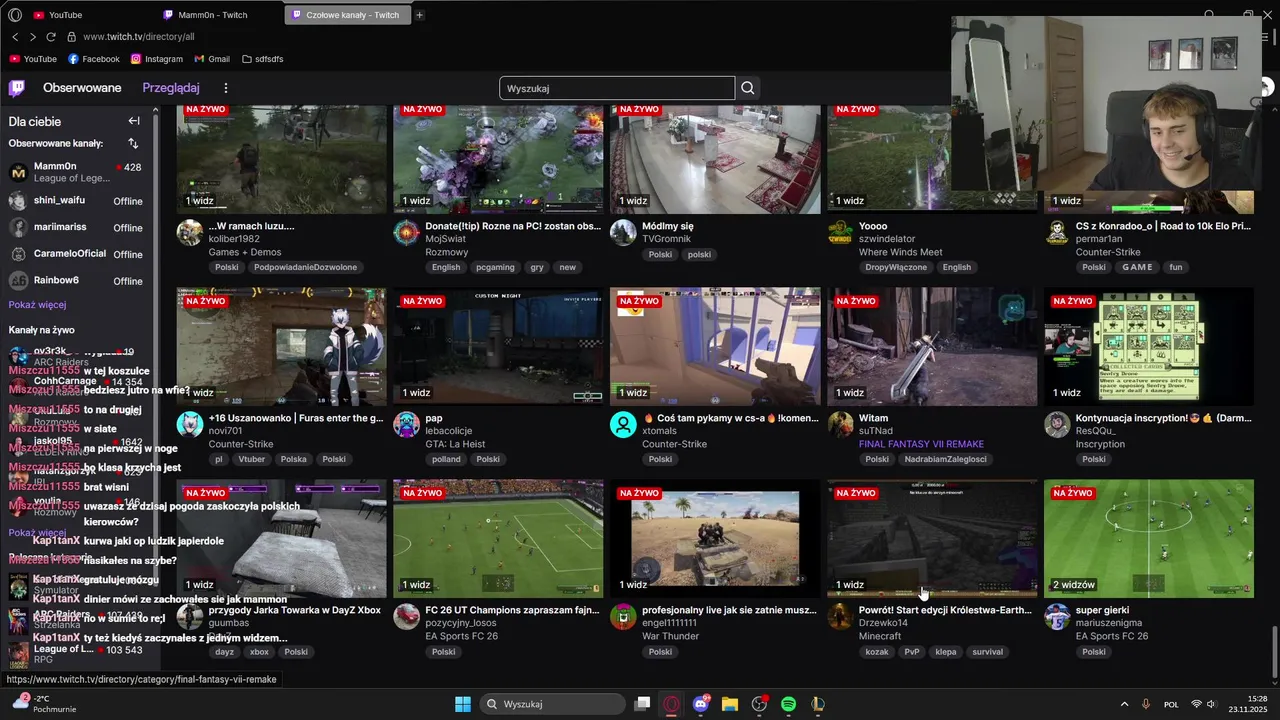Click the Vtuber tag
The height and width of the screenshot is (720, 1280).
252,459
